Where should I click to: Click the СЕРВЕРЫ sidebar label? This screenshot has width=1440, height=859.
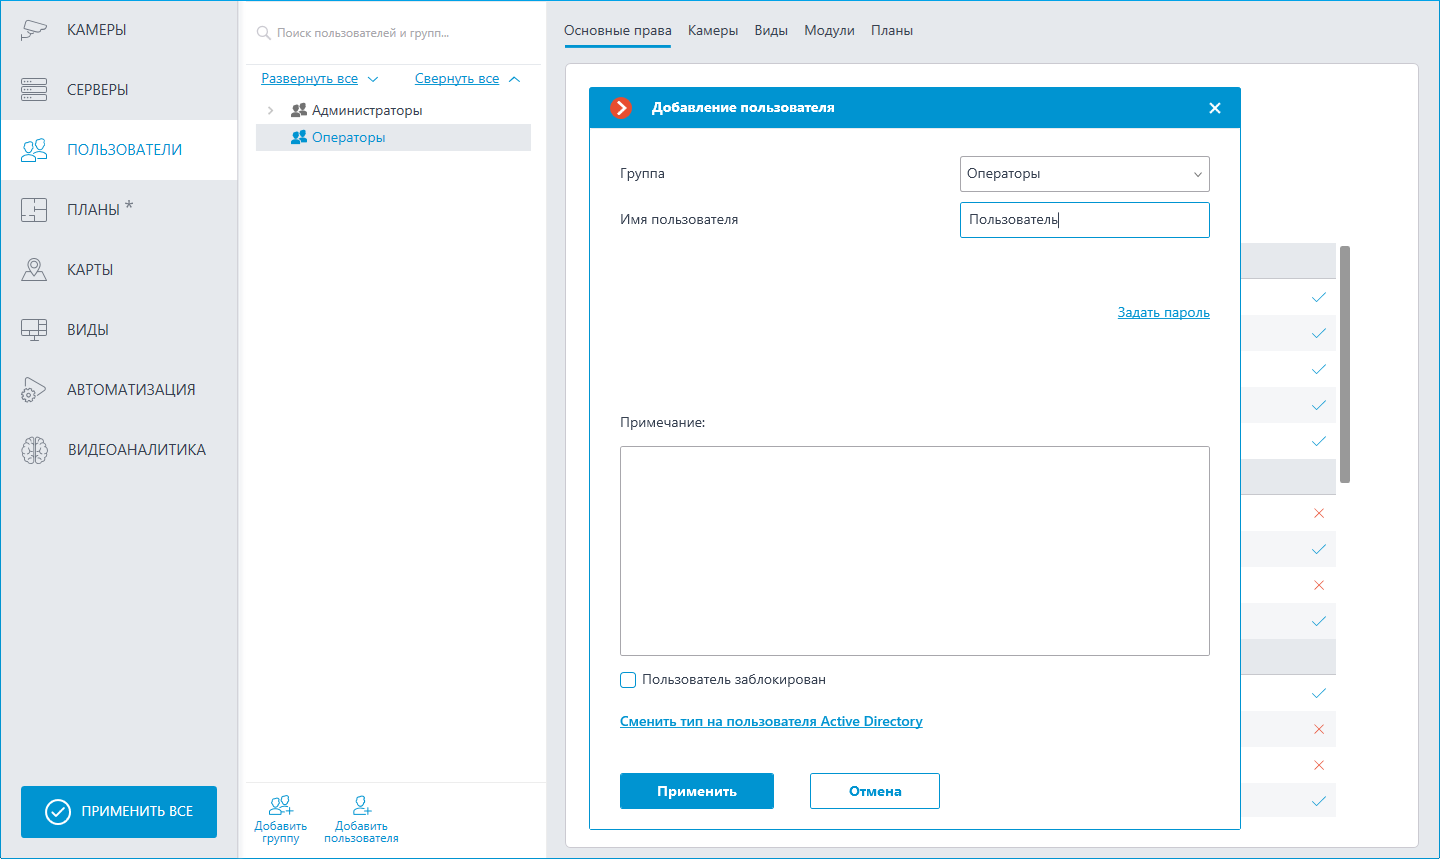[x=98, y=90]
